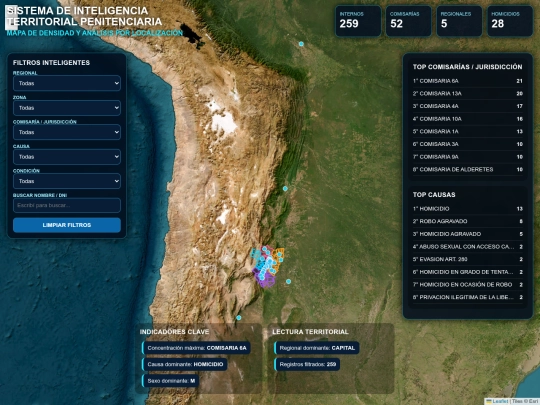Click the Comisaria 4A ranking row
This screenshot has width=540, height=405.
pyautogui.click(x=467, y=106)
